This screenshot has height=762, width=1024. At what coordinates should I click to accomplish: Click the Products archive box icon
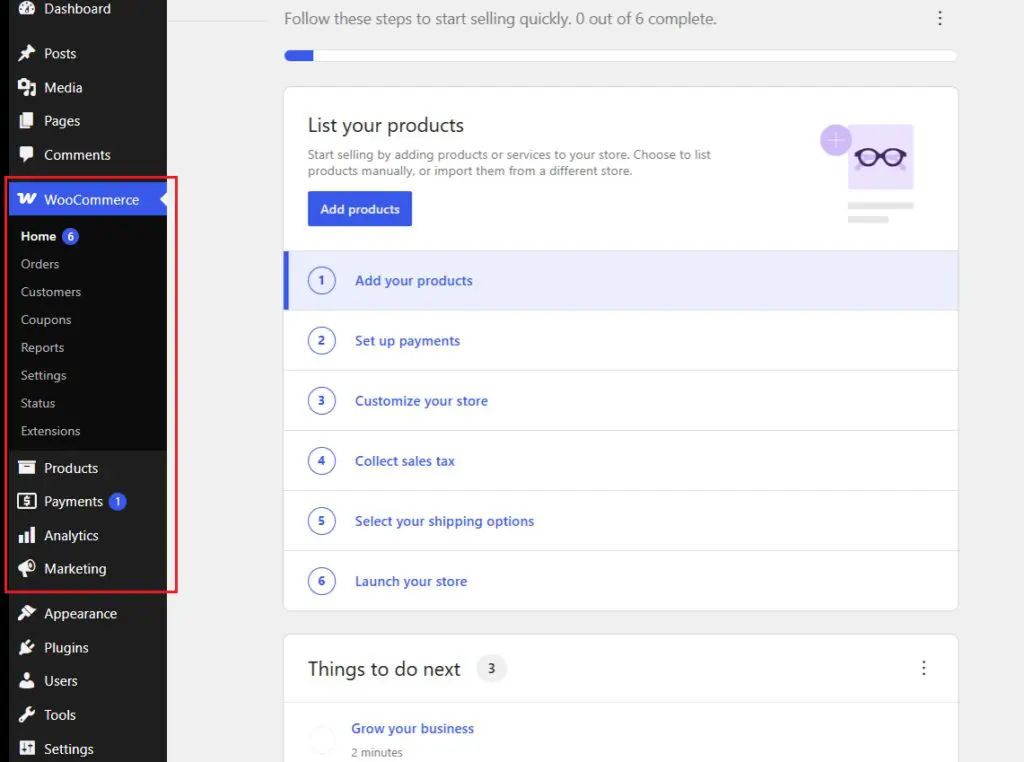[x=27, y=468]
